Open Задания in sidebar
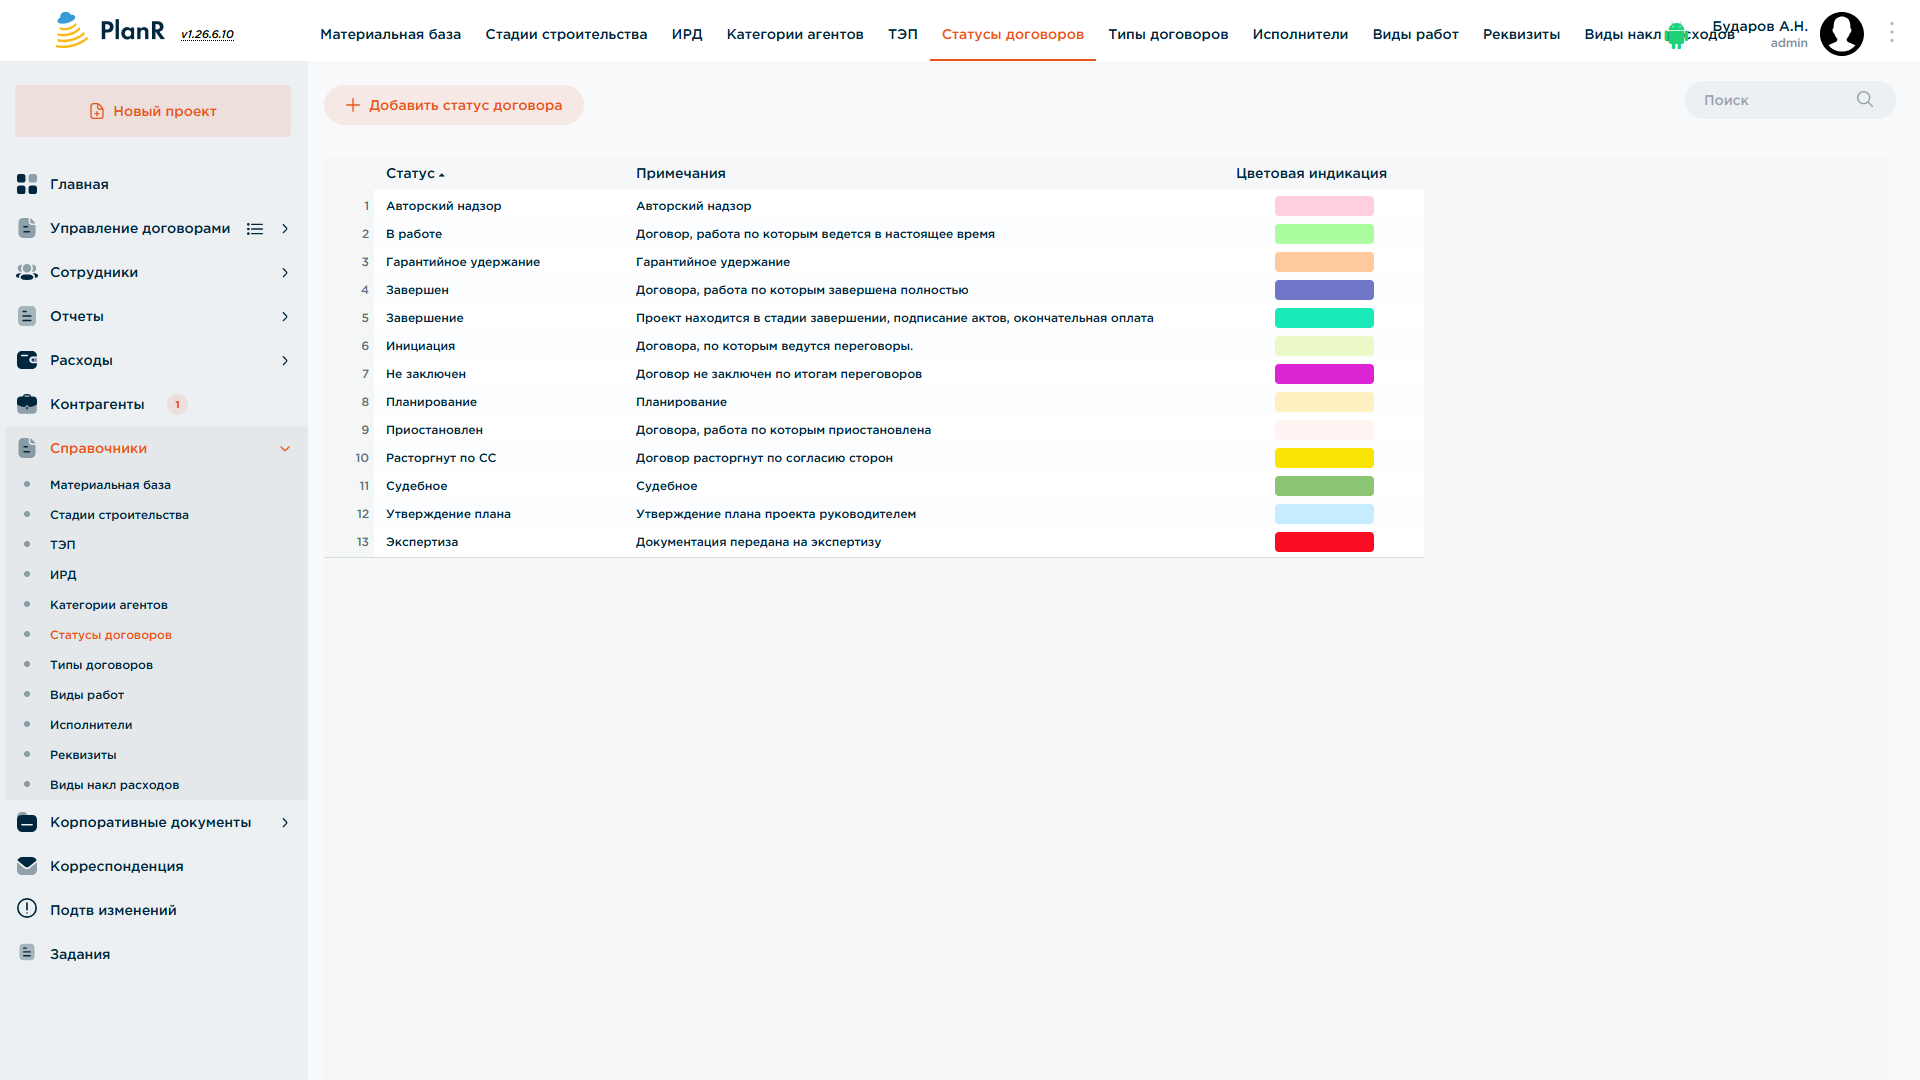The image size is (1920, 1080). click(80, 954)
